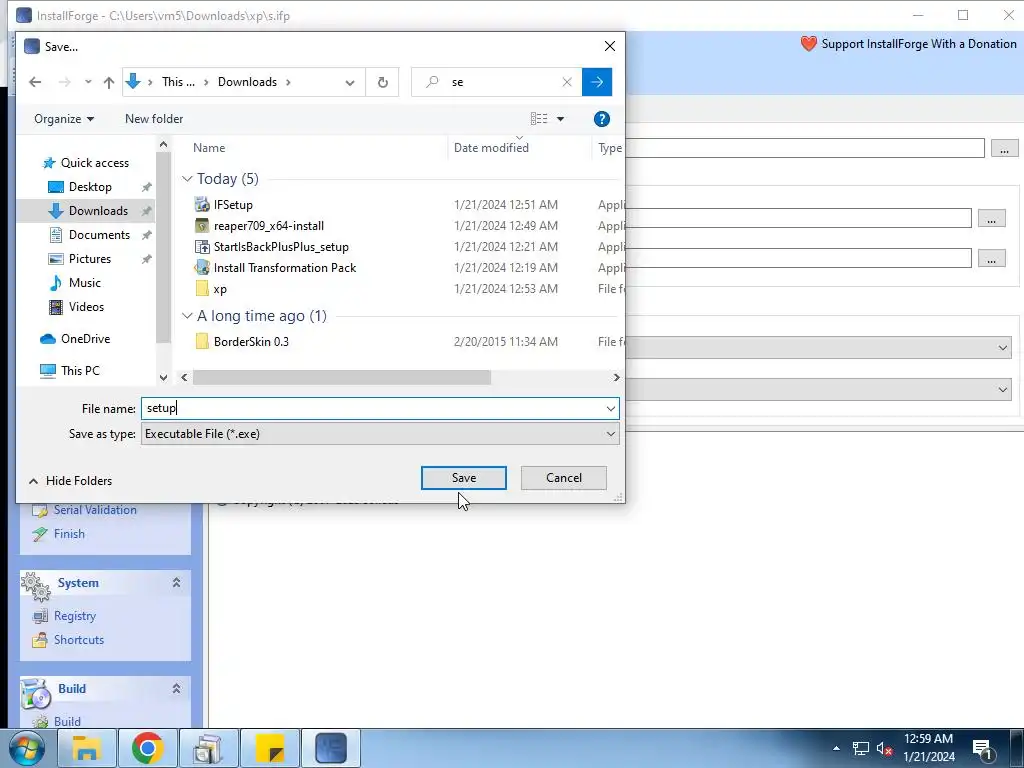1024x768 pixels.
Task: Sort by Date modified column header
Action: pyautogui.click(x=491, y=148)
